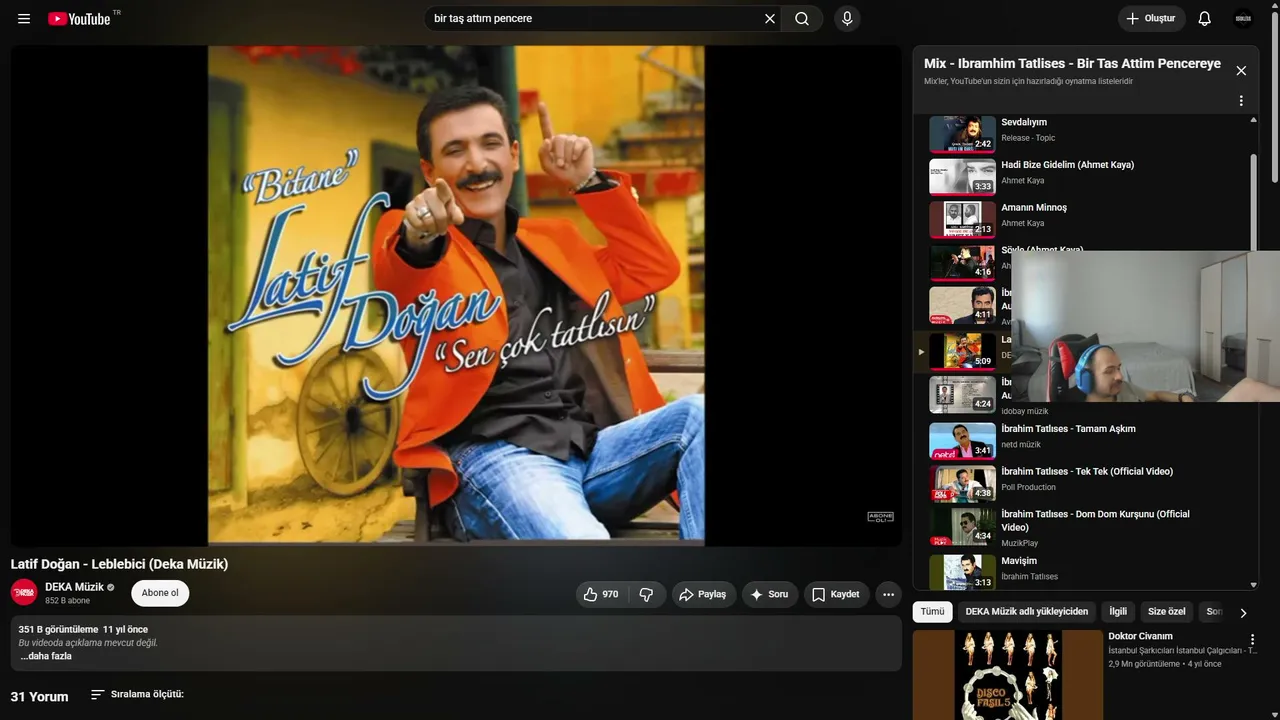Screen dimensions: 1280x720
Task: Open more actions under the video
Action: tap(888, 594)
